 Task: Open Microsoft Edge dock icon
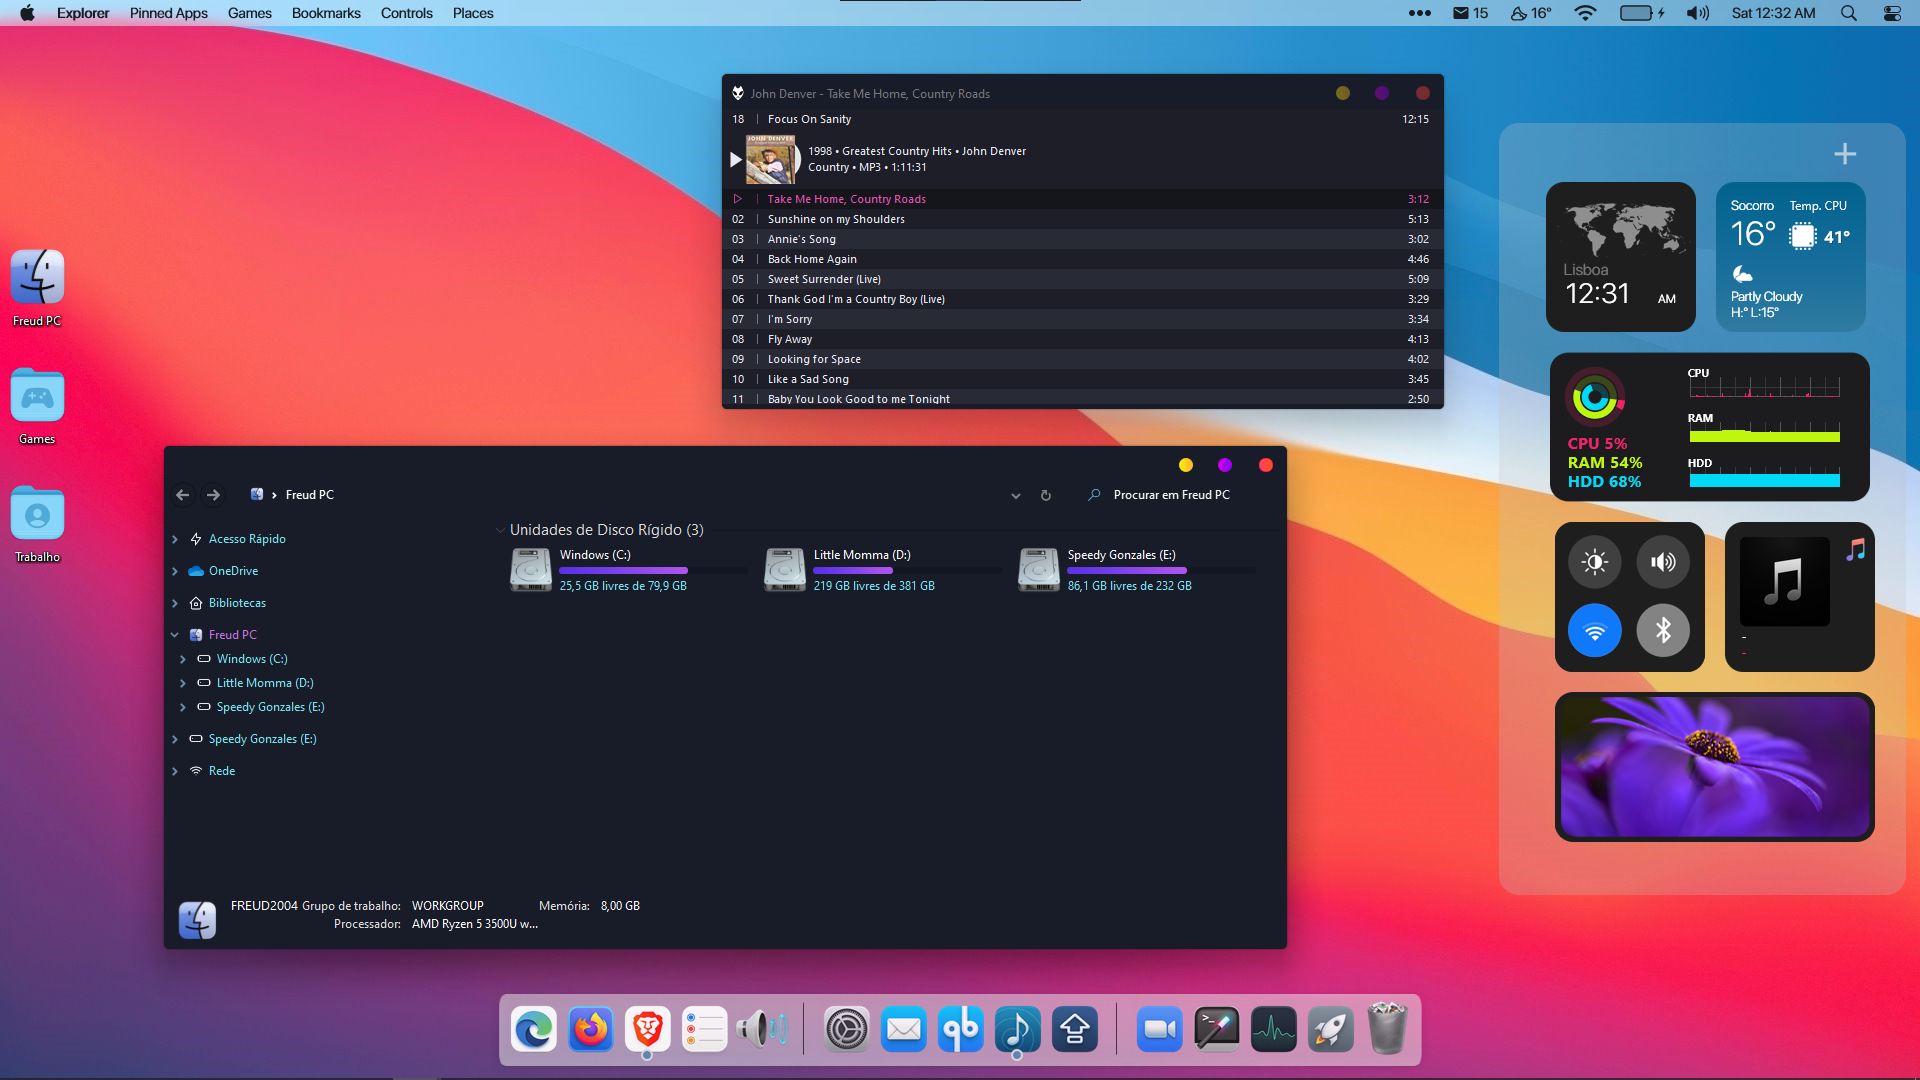pyautogui.click(x=533, y=1029)
